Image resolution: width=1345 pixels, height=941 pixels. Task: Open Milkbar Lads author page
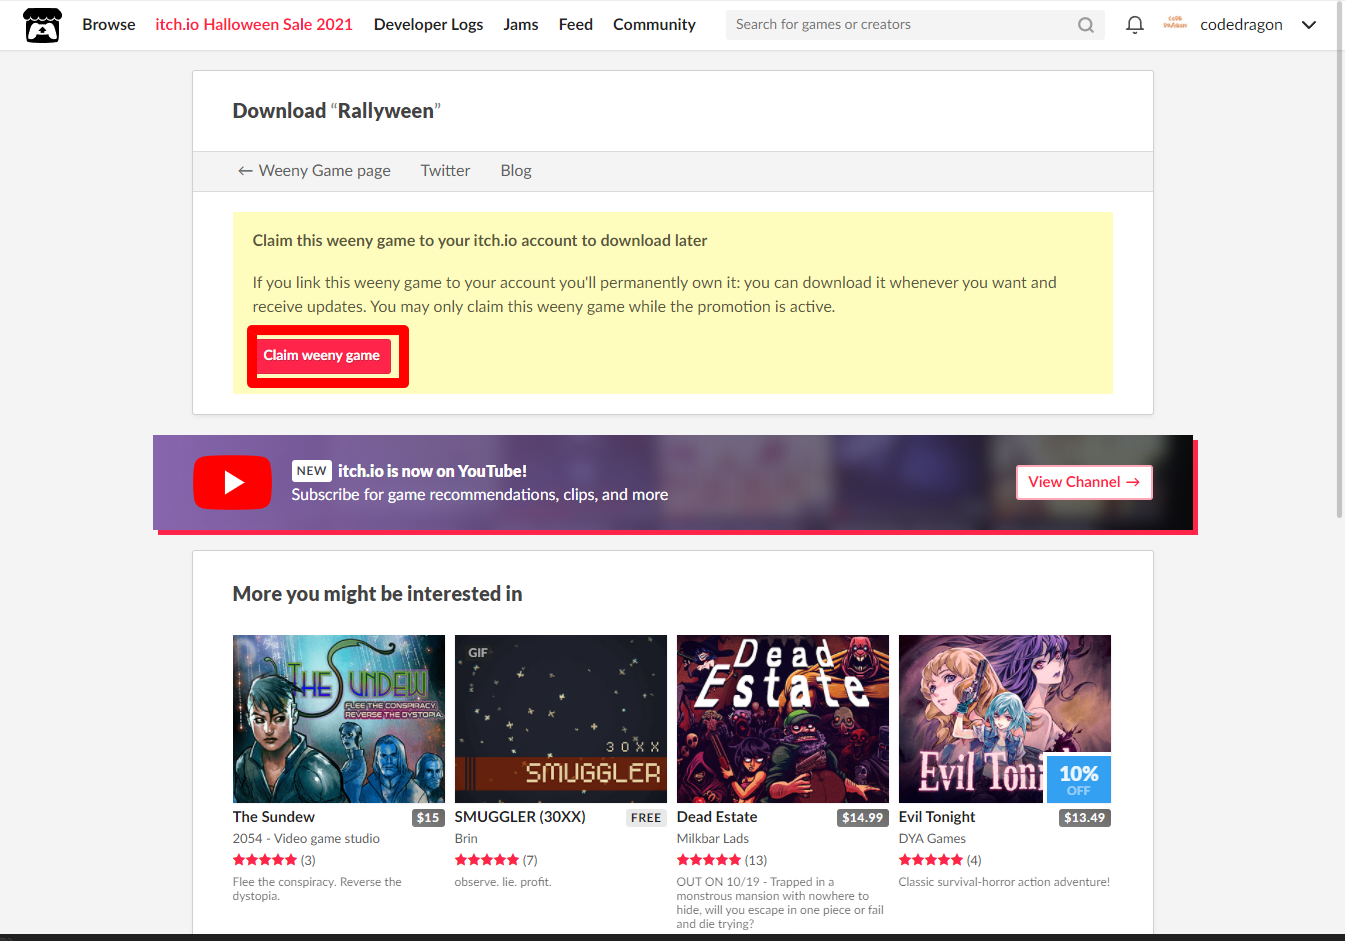point(713,839)
